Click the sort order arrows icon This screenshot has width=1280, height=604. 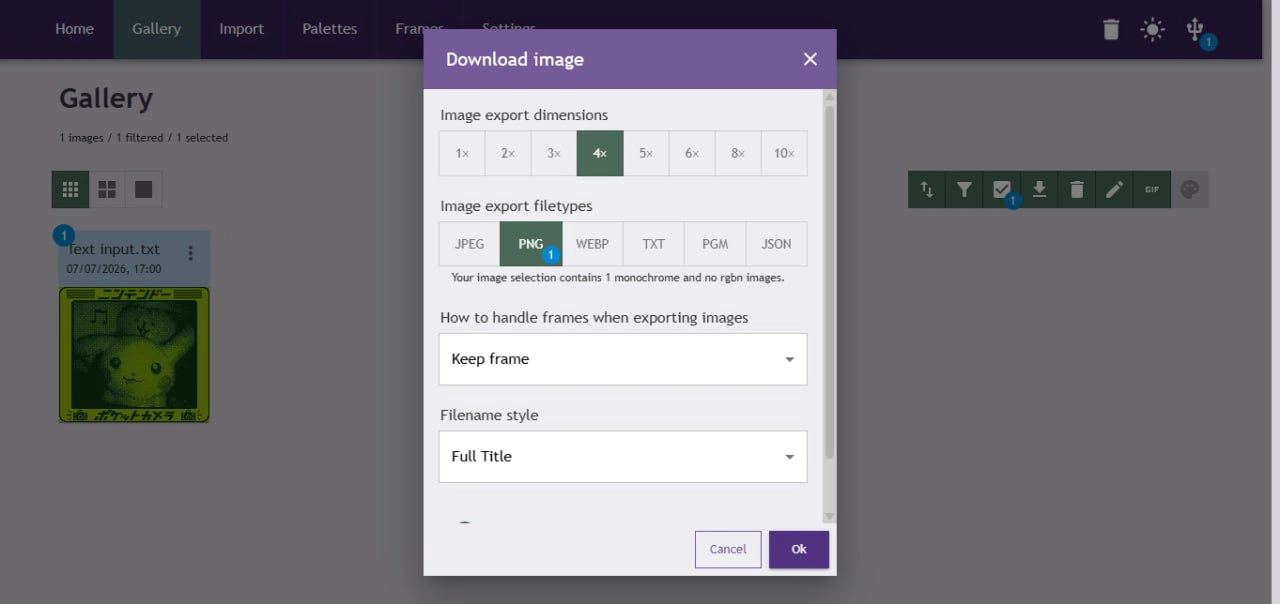pyautogui.click(x=927, y=189)
